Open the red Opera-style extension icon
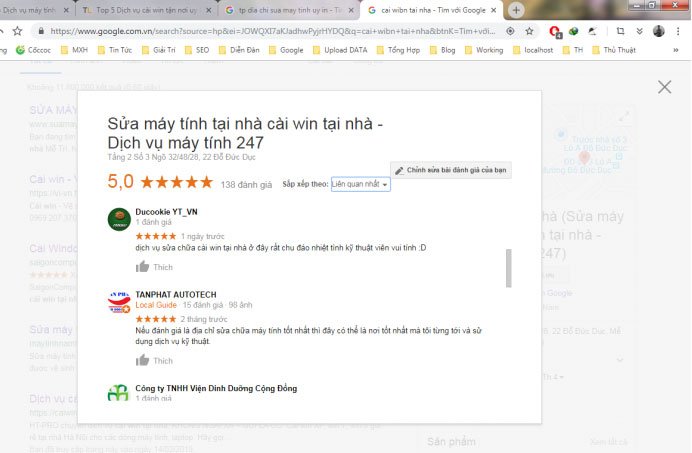Image resolution: width=692 pixels, height=453 pixels. [555, 31]
